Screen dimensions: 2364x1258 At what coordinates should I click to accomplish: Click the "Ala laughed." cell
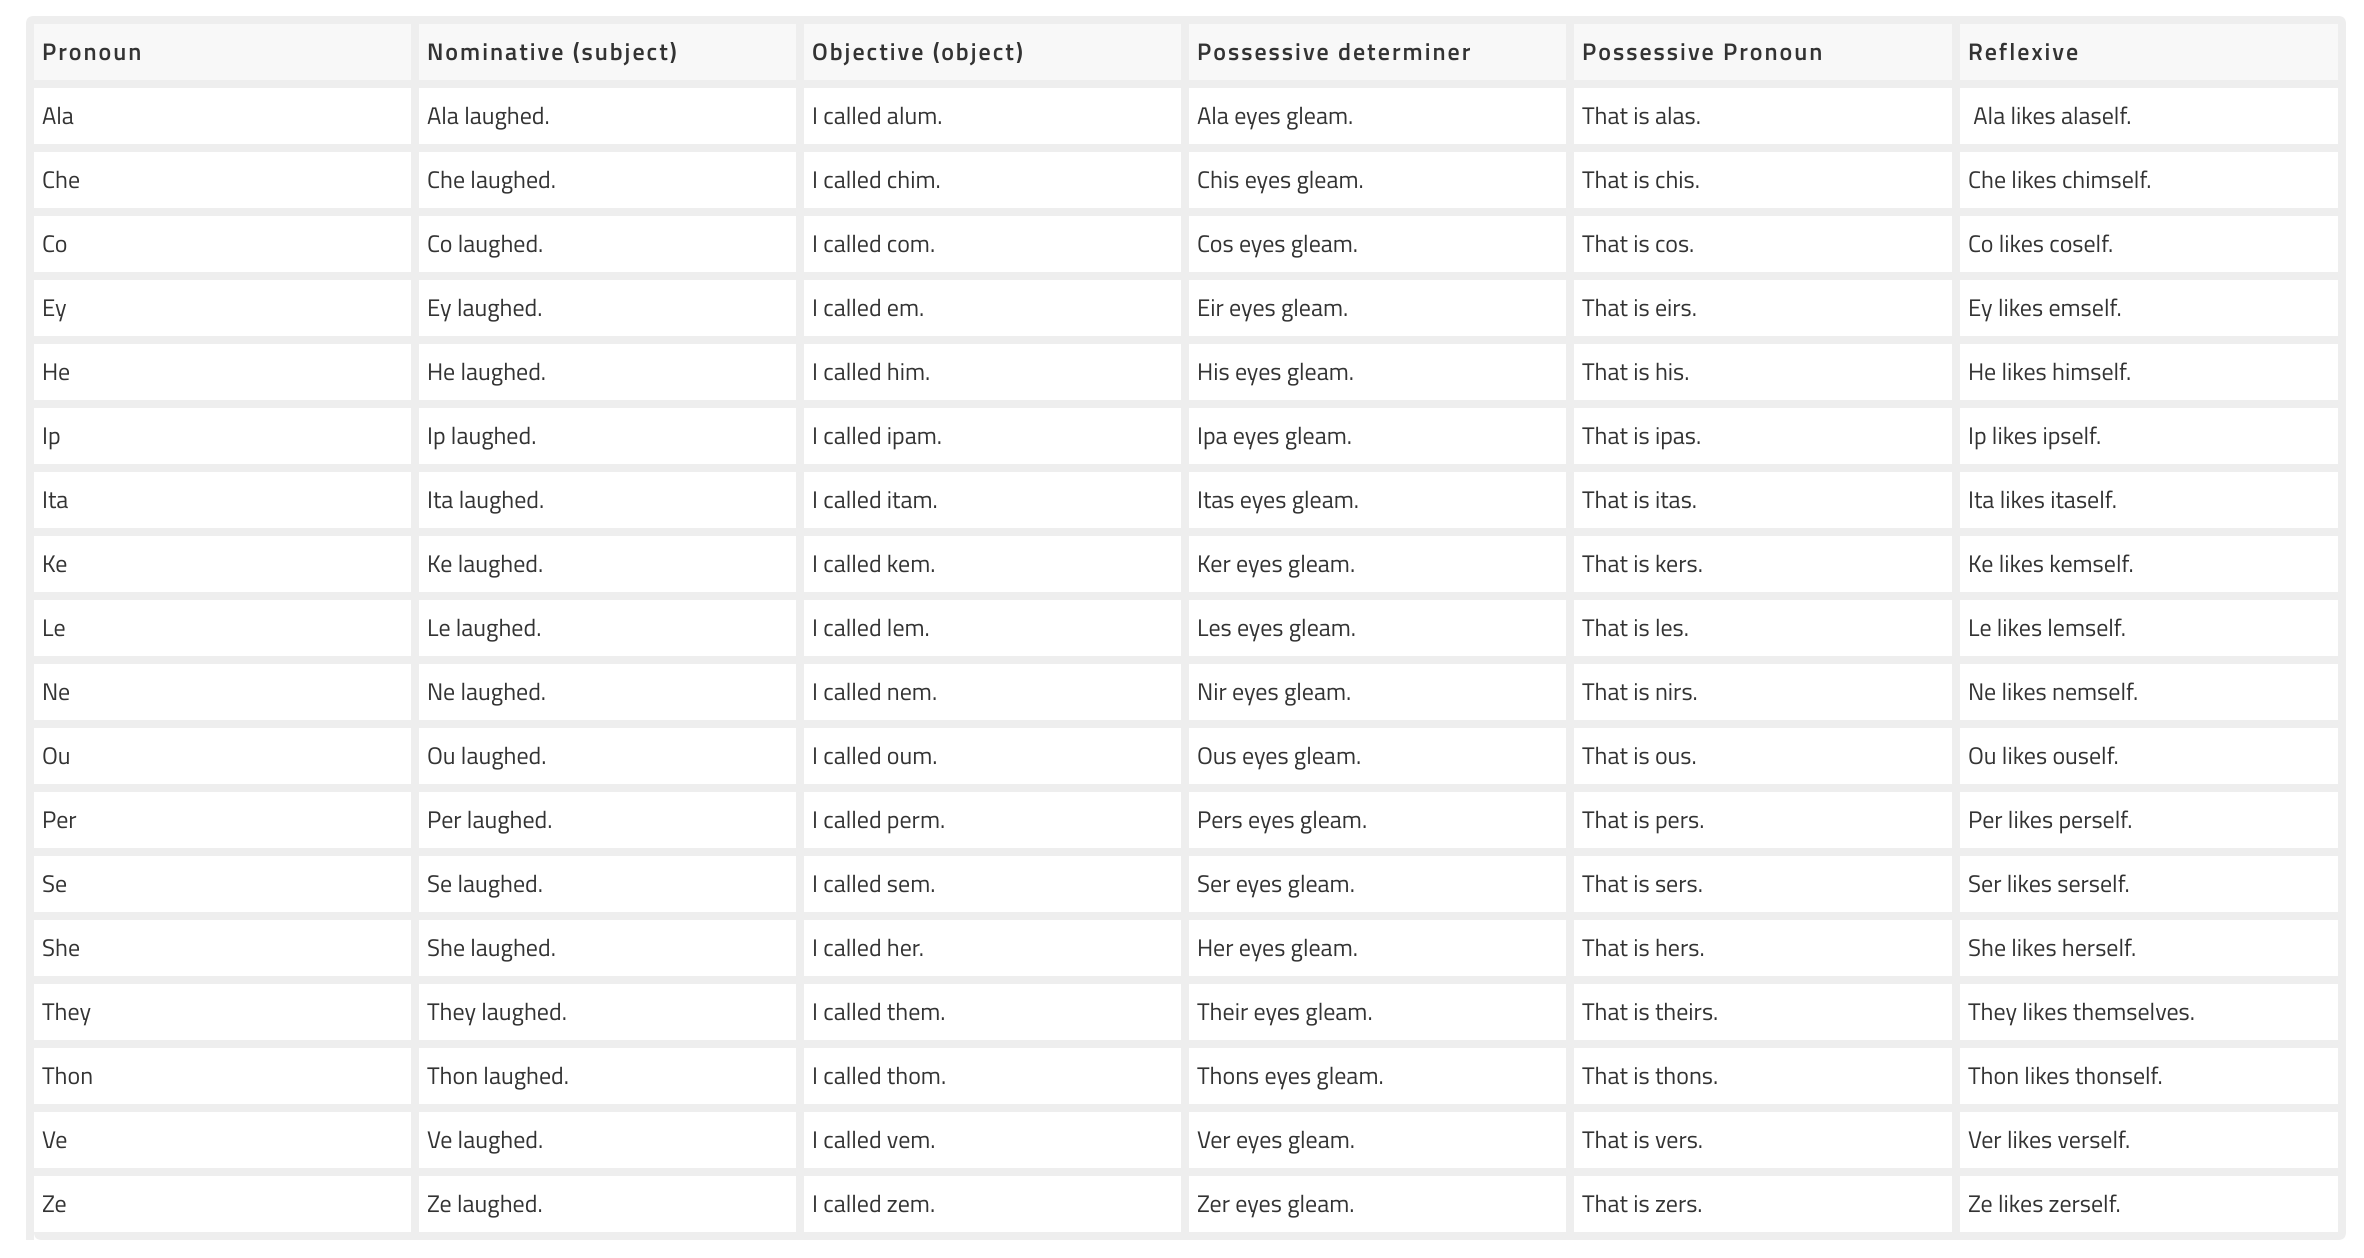point(488,116)
